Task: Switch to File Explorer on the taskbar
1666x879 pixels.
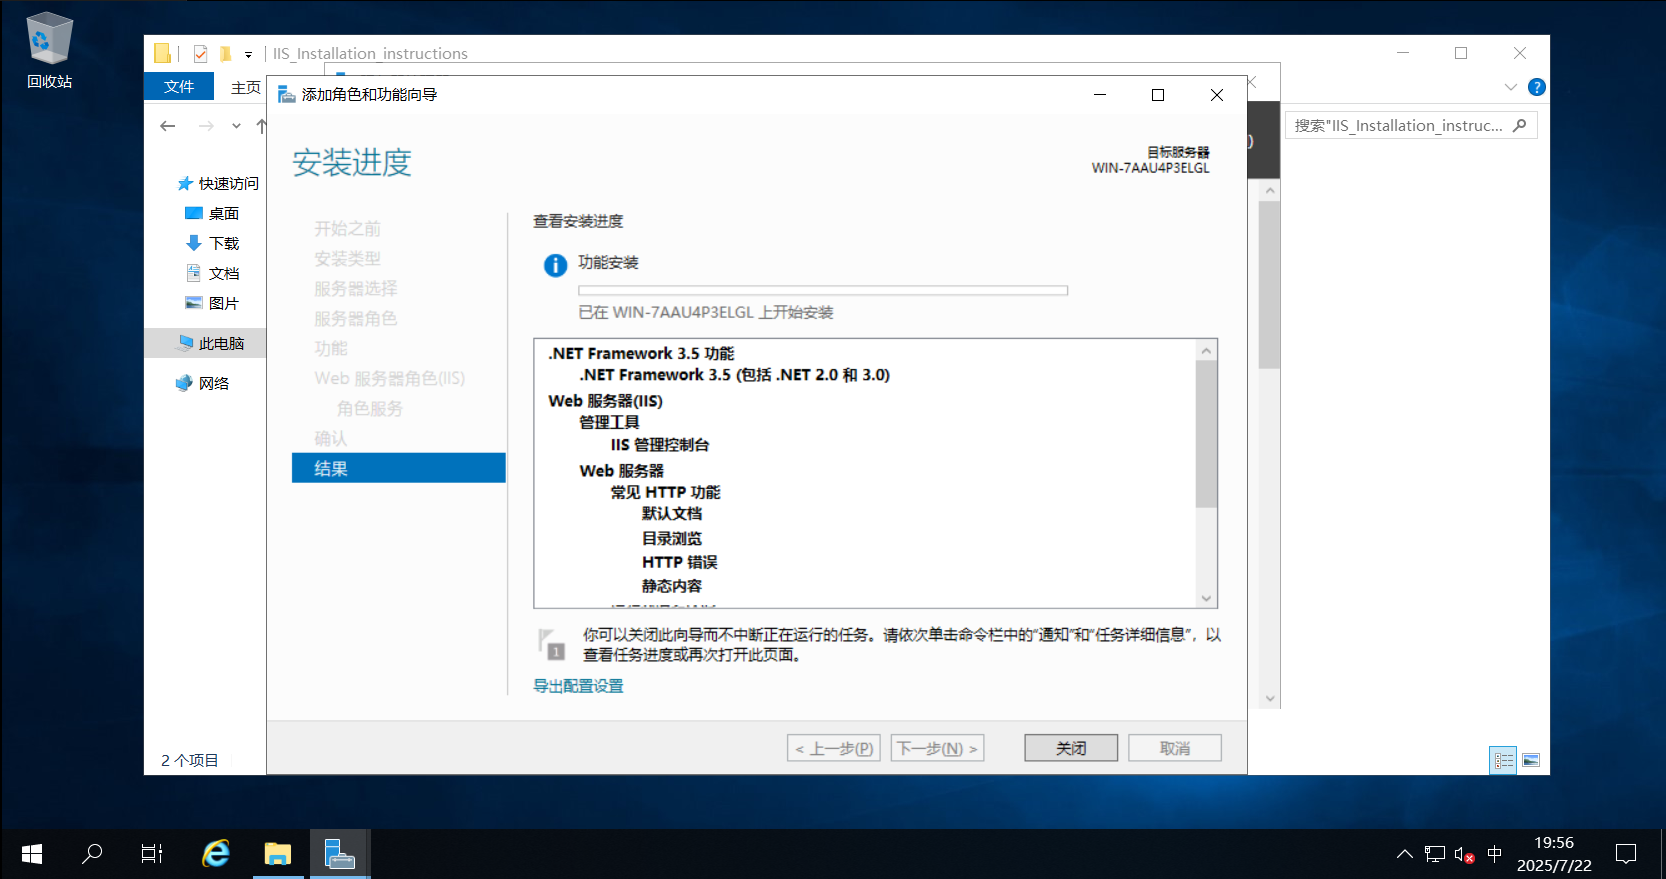Action: click(x=277, y=854)
